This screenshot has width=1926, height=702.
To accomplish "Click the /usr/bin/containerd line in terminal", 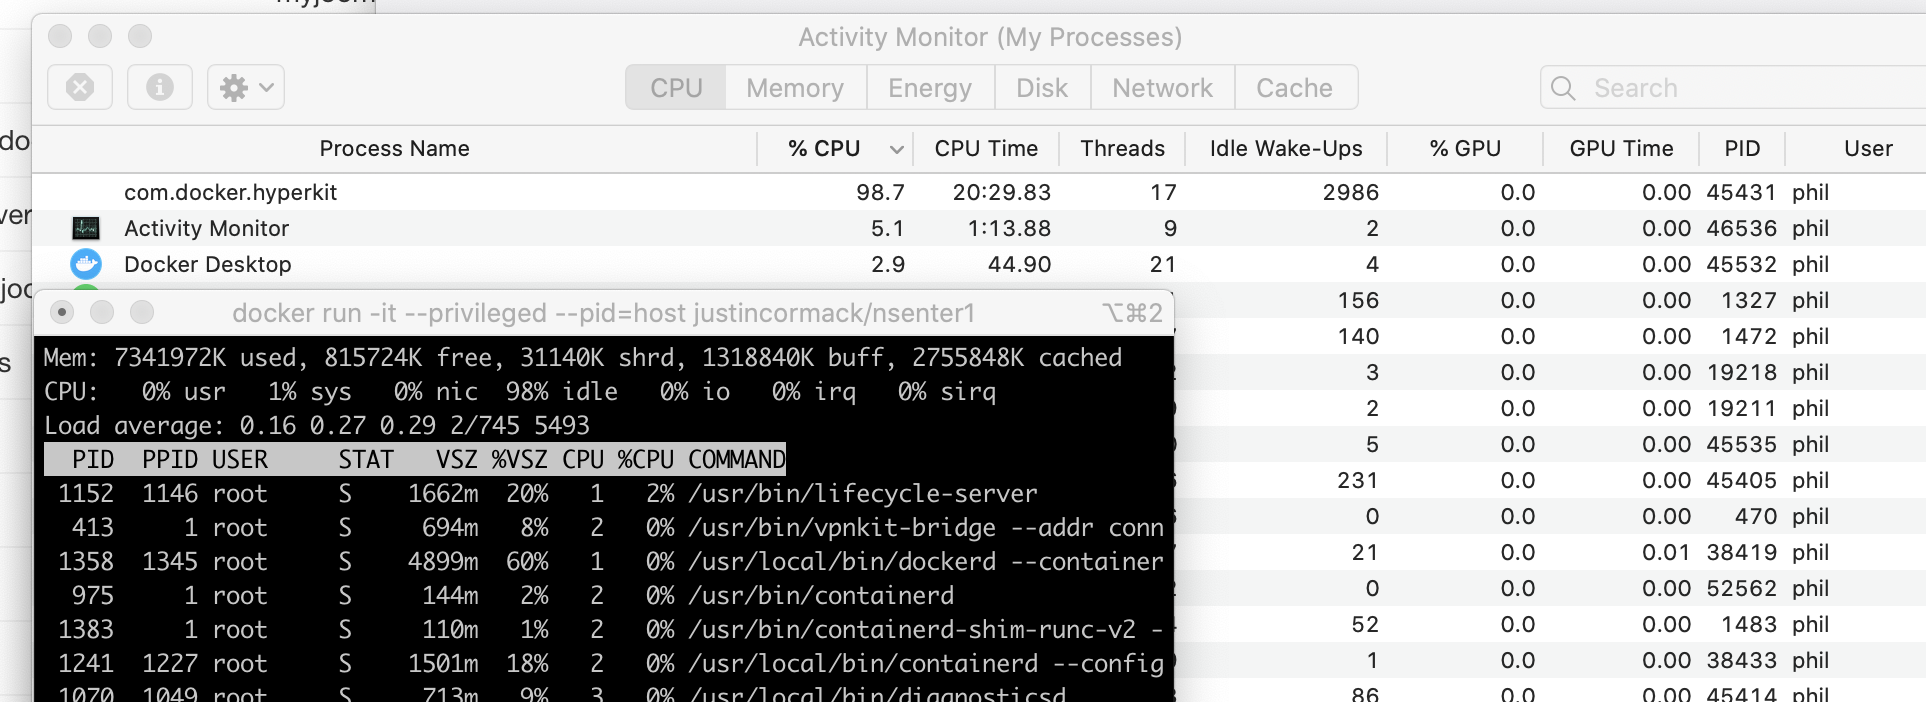I will tap(603, 595).
